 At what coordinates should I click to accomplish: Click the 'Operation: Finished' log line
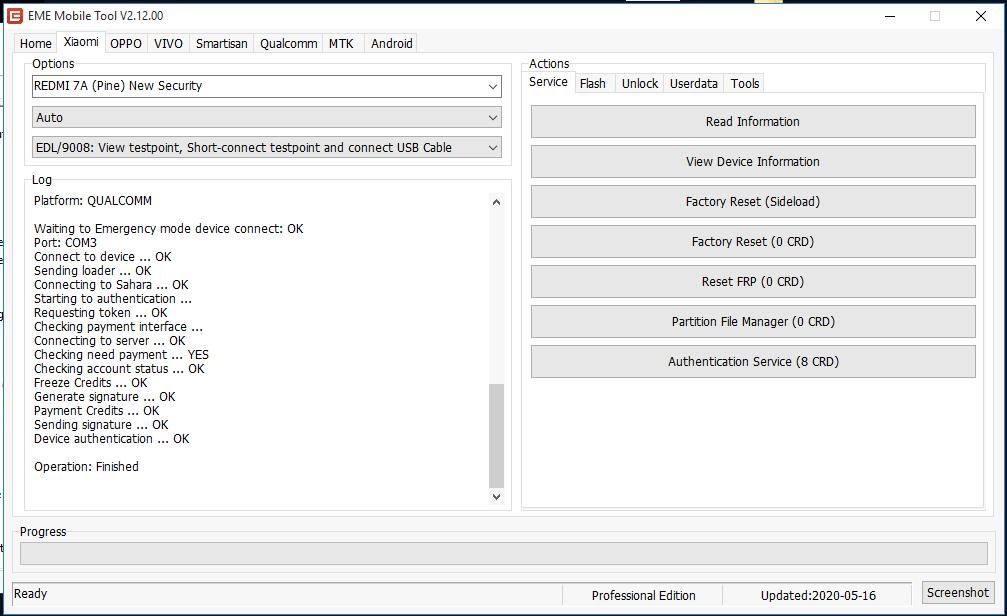[x=86, y=467]
